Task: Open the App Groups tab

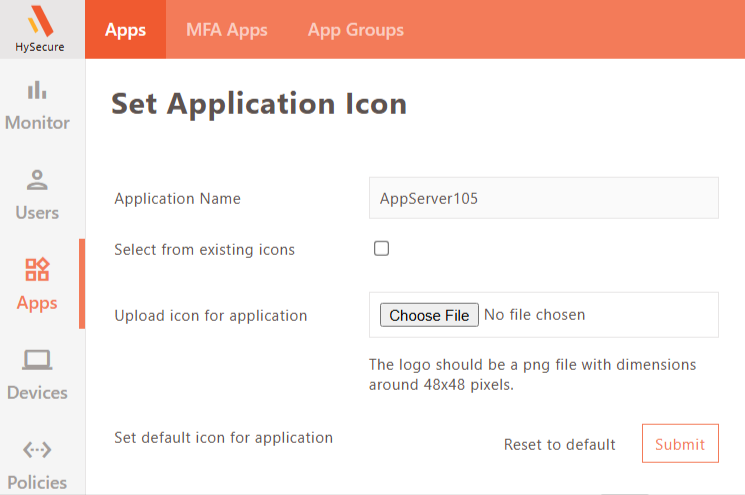Action: (x=356, y=30)
